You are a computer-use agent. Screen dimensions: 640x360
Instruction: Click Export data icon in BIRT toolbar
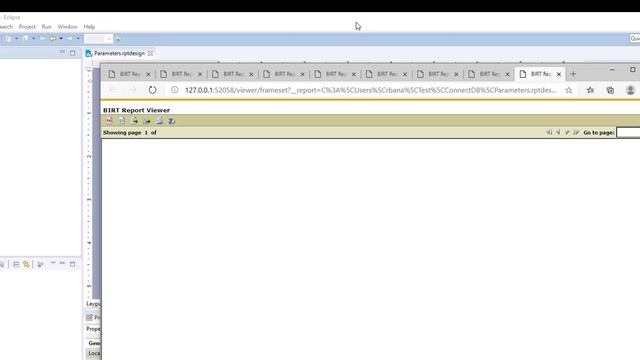(134, 121)
